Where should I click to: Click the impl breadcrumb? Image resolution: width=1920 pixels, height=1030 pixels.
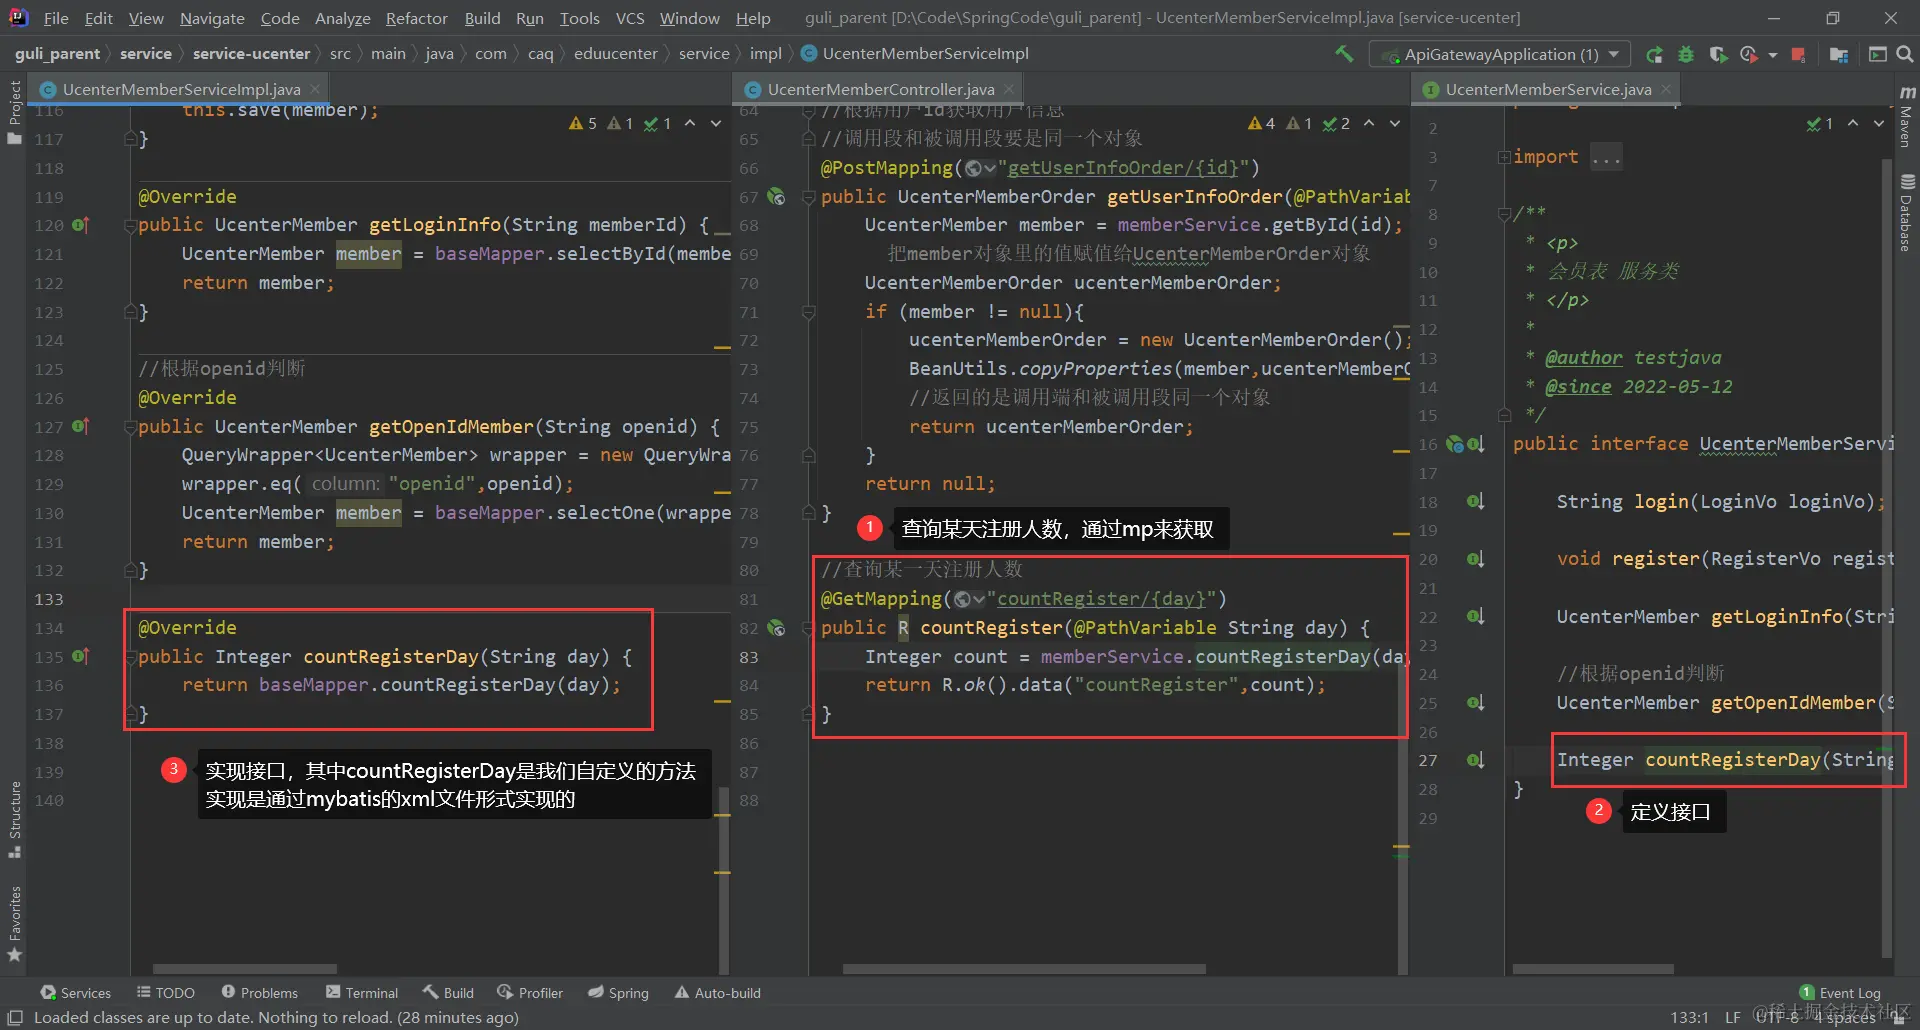[765, 53]
